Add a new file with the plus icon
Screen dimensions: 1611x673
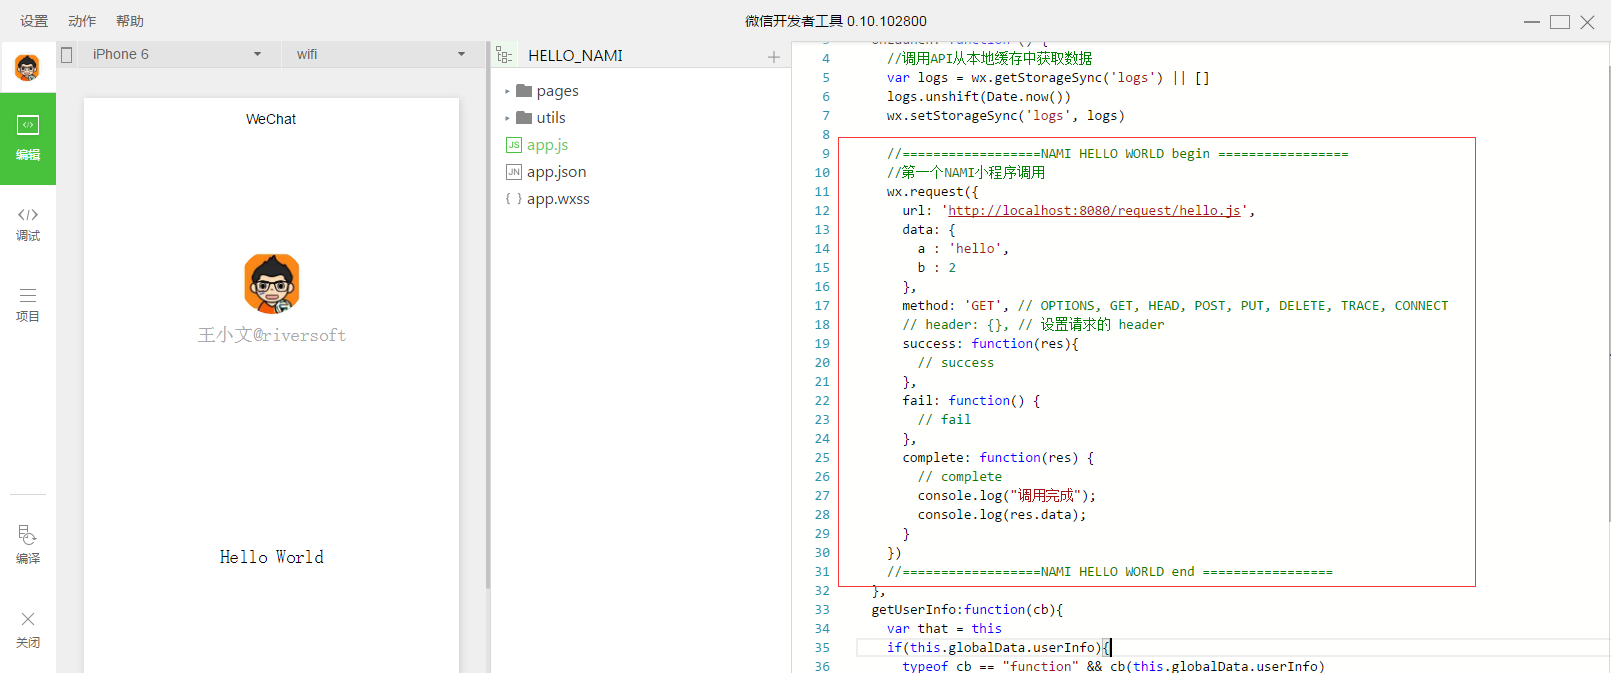(773, 57)
